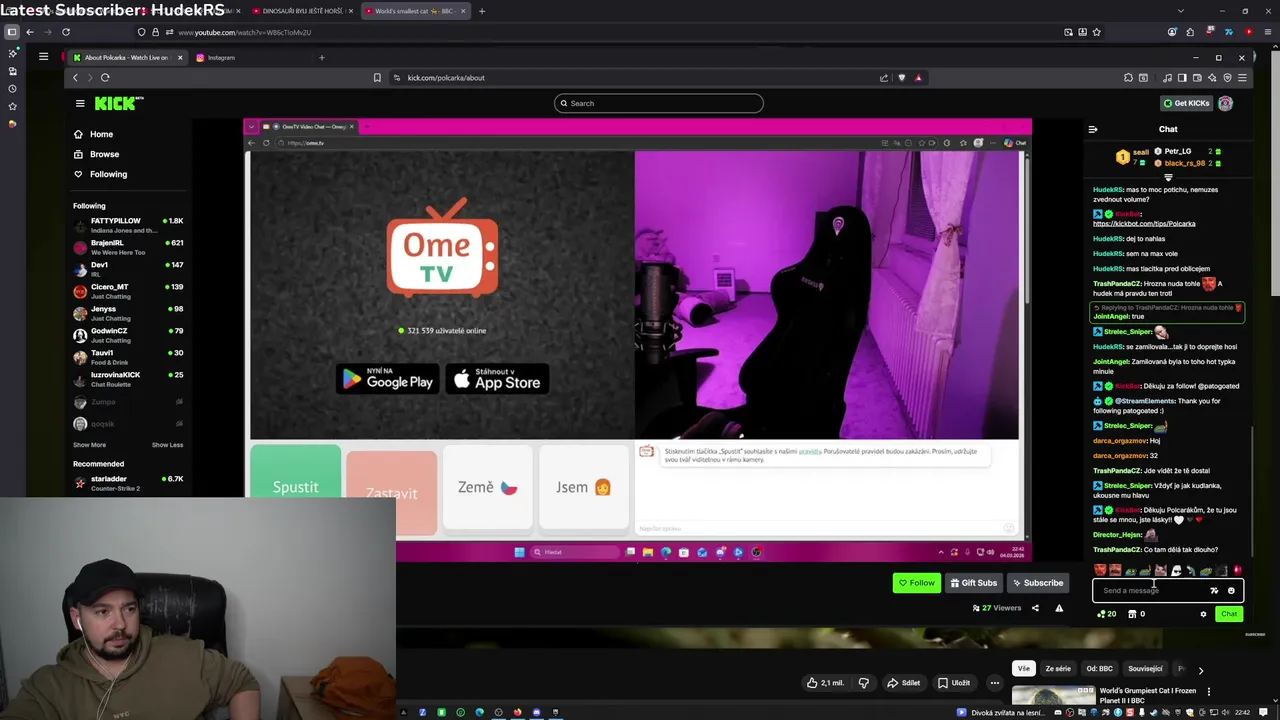The width and height of the screenshot is (1280, 720).
Task: Open the chat shop icon showing 0
Action: pyautogui.click(x=1136, y=614)
